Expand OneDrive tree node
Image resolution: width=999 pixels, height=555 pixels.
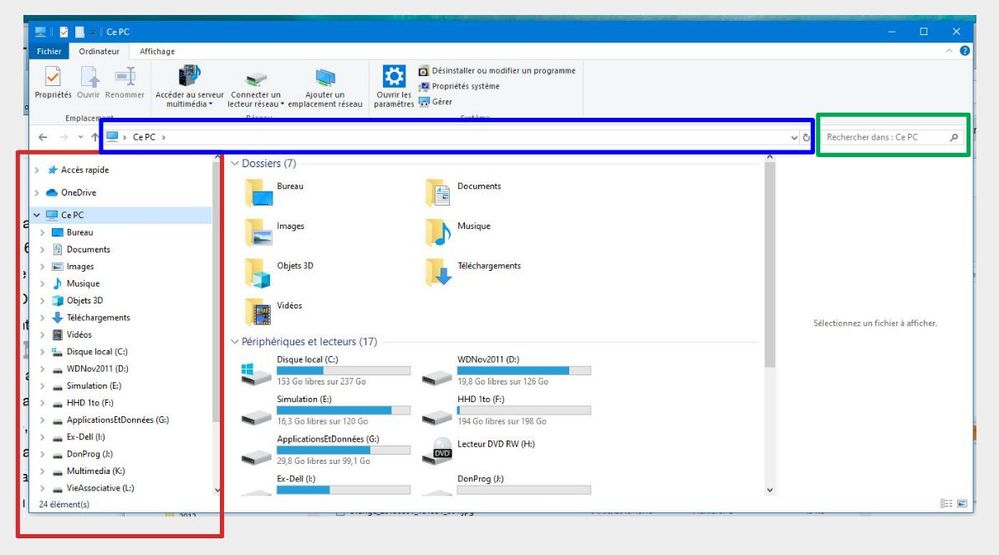pyautogui.click(x=37, y=193)
